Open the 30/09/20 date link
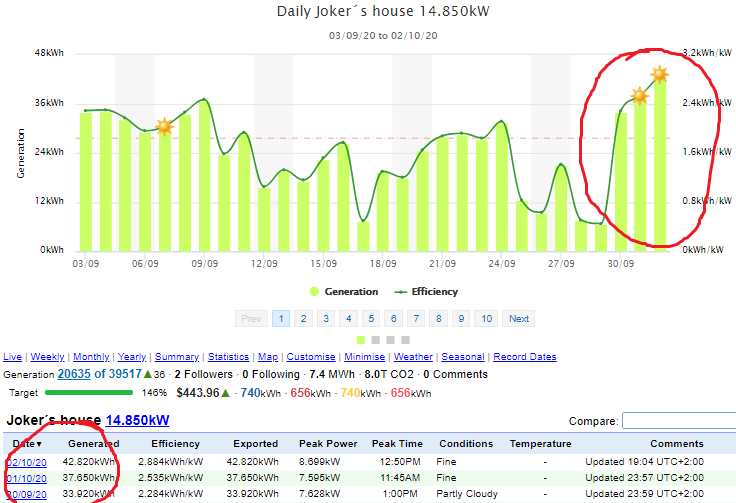This screenshot has height=503, width=736. [x=27, y=495]
